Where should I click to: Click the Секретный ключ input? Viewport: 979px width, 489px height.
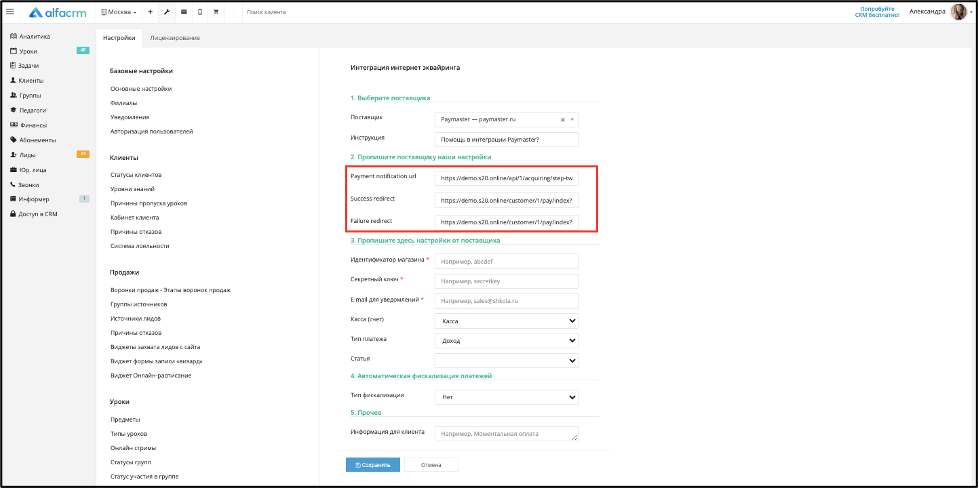(x=506, y=281)
